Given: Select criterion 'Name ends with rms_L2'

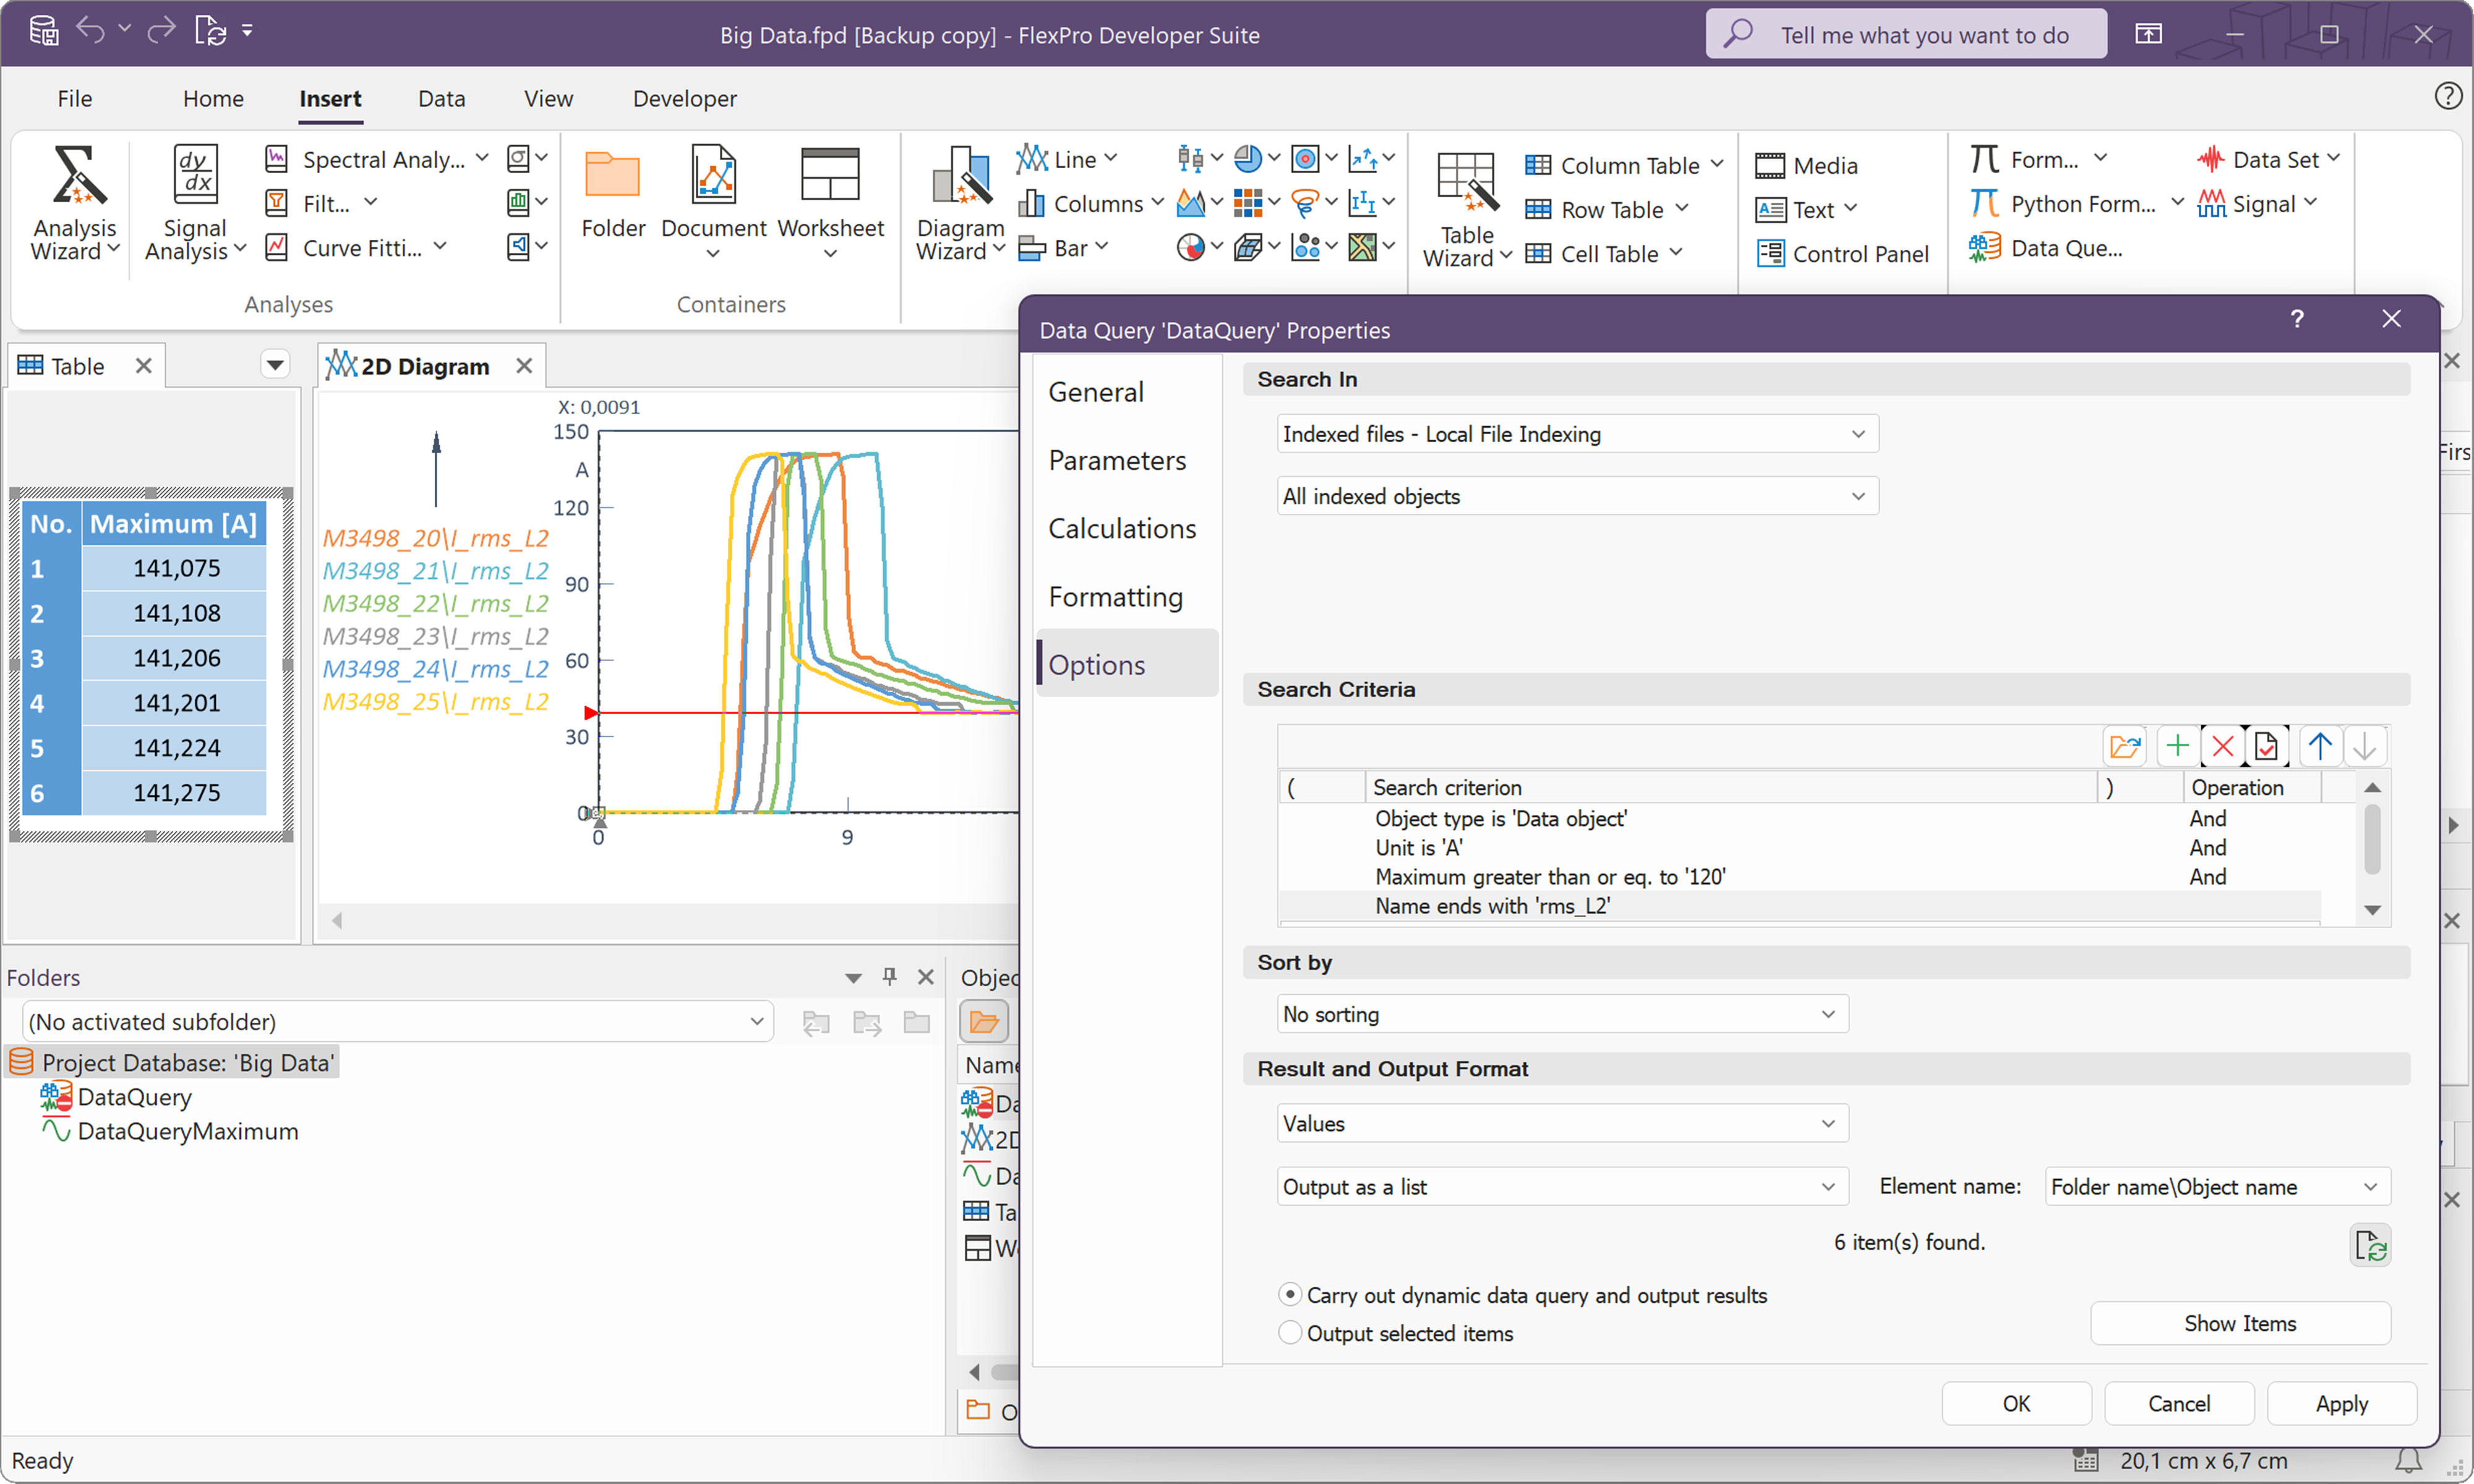Looking at the screenshot, I should [x=1800, y=906].
